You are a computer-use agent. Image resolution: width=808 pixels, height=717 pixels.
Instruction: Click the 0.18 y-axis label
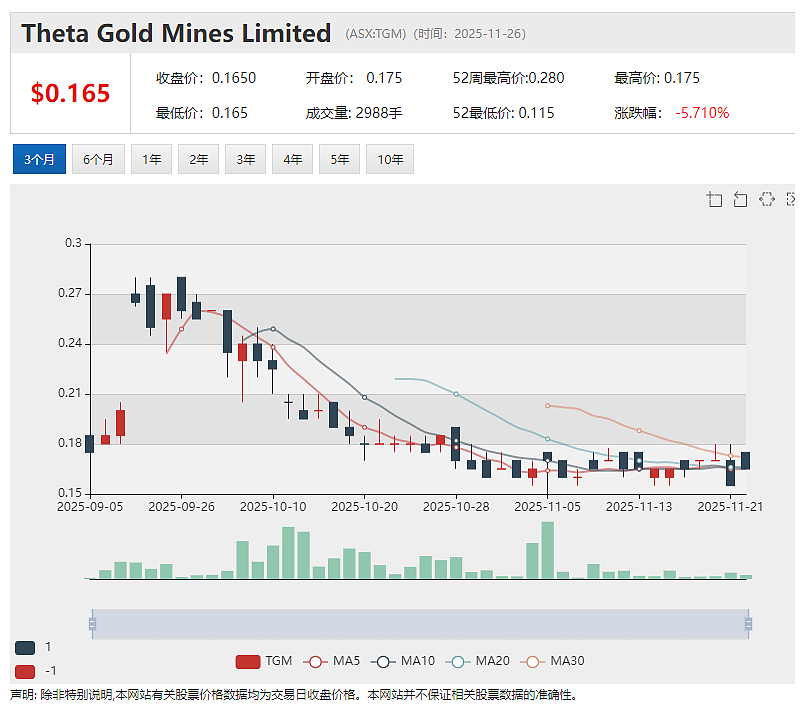(70, 443)
